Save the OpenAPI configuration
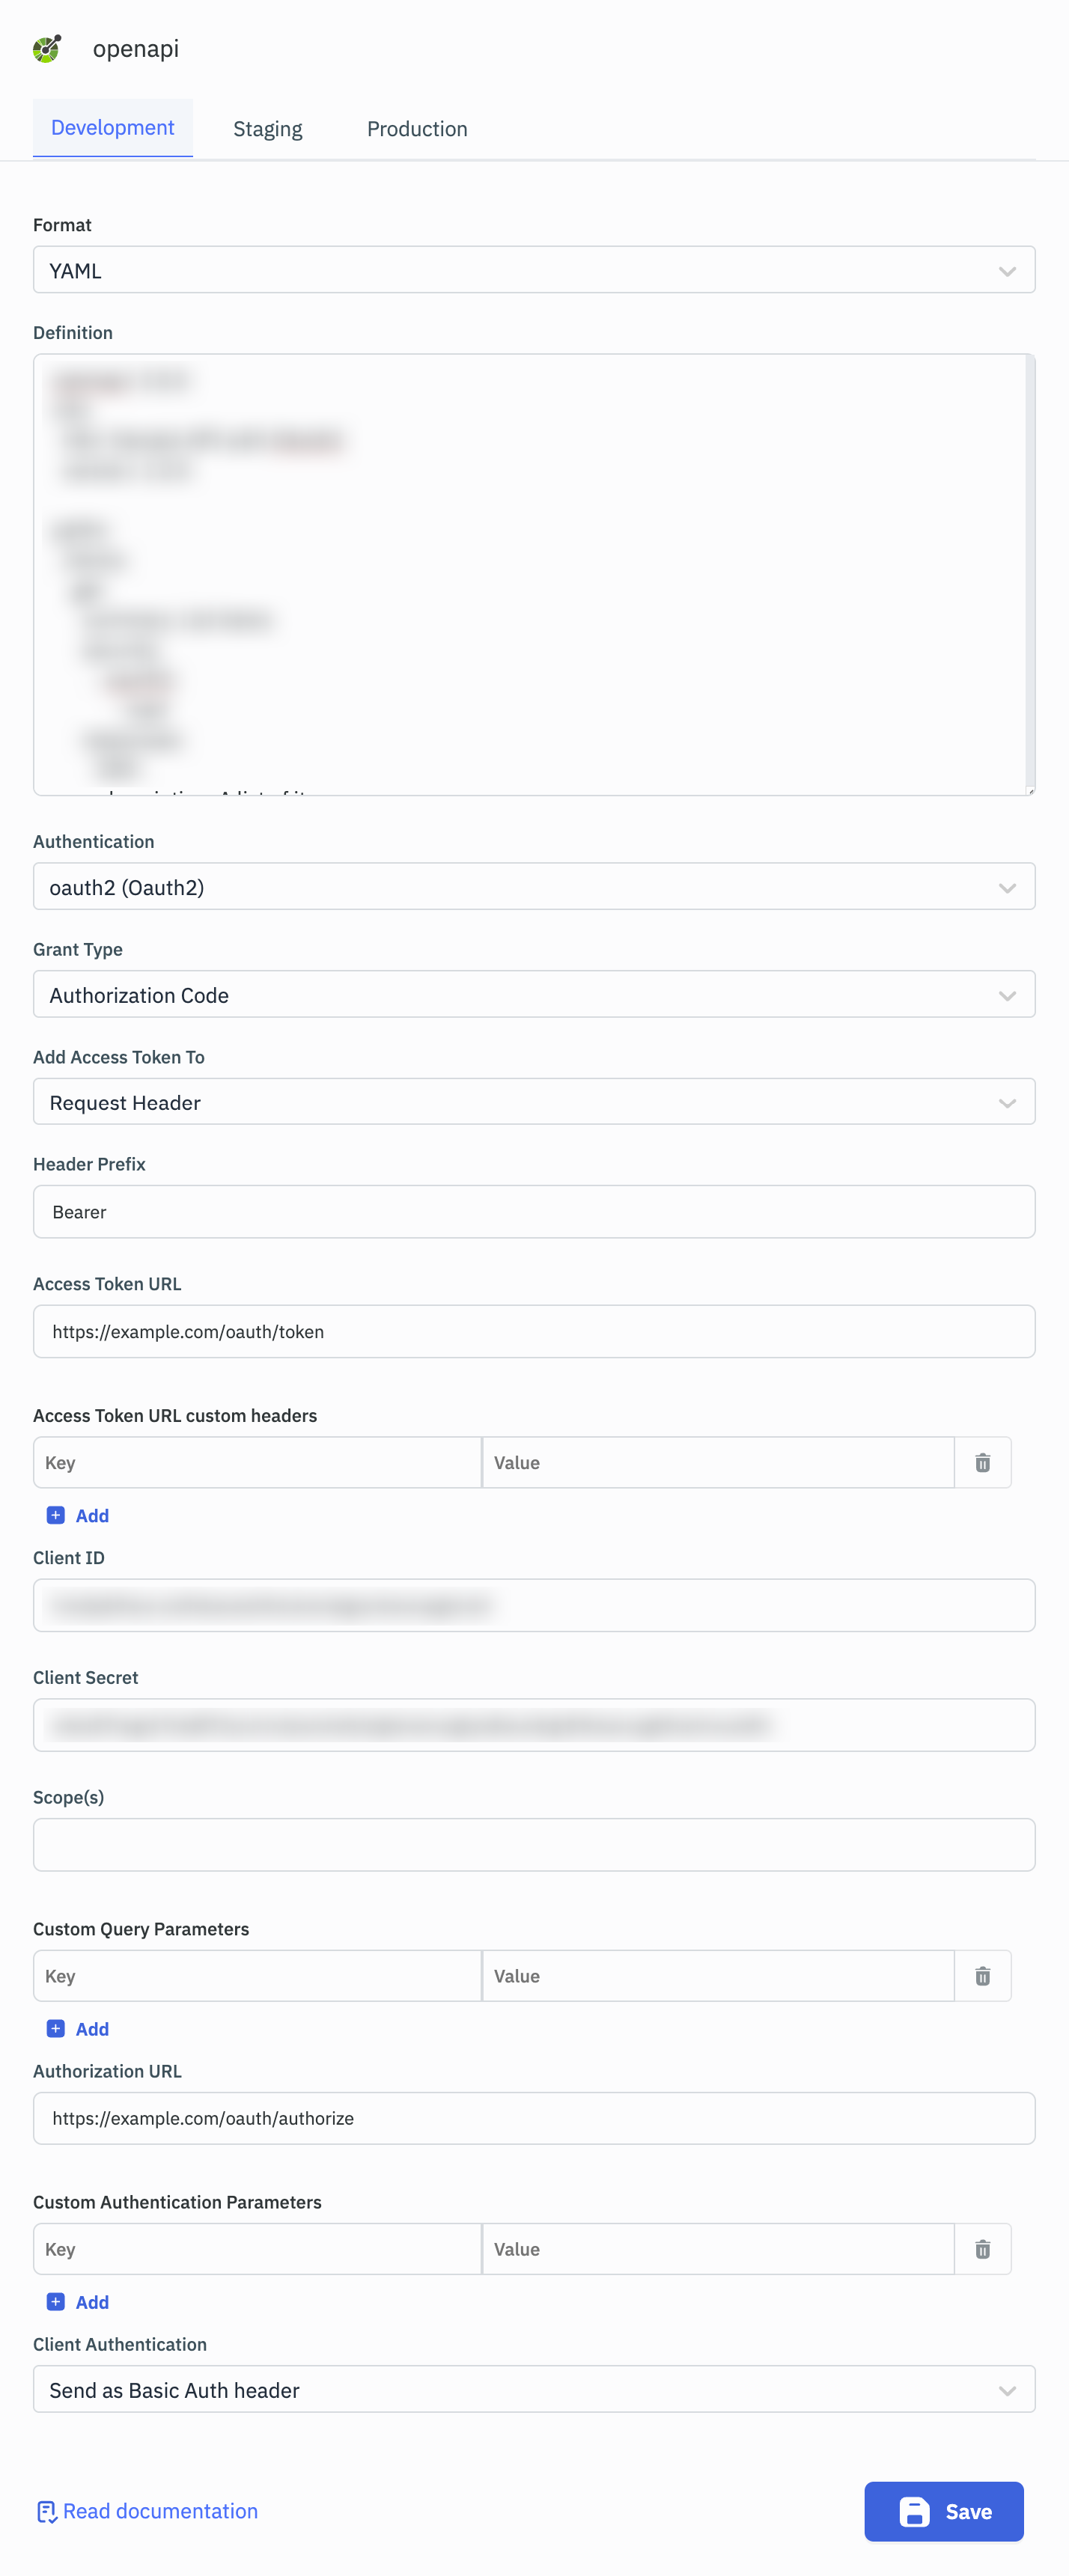Image resolution: width=1069 pixels, height=2576 pixels. click(943, 2510)
